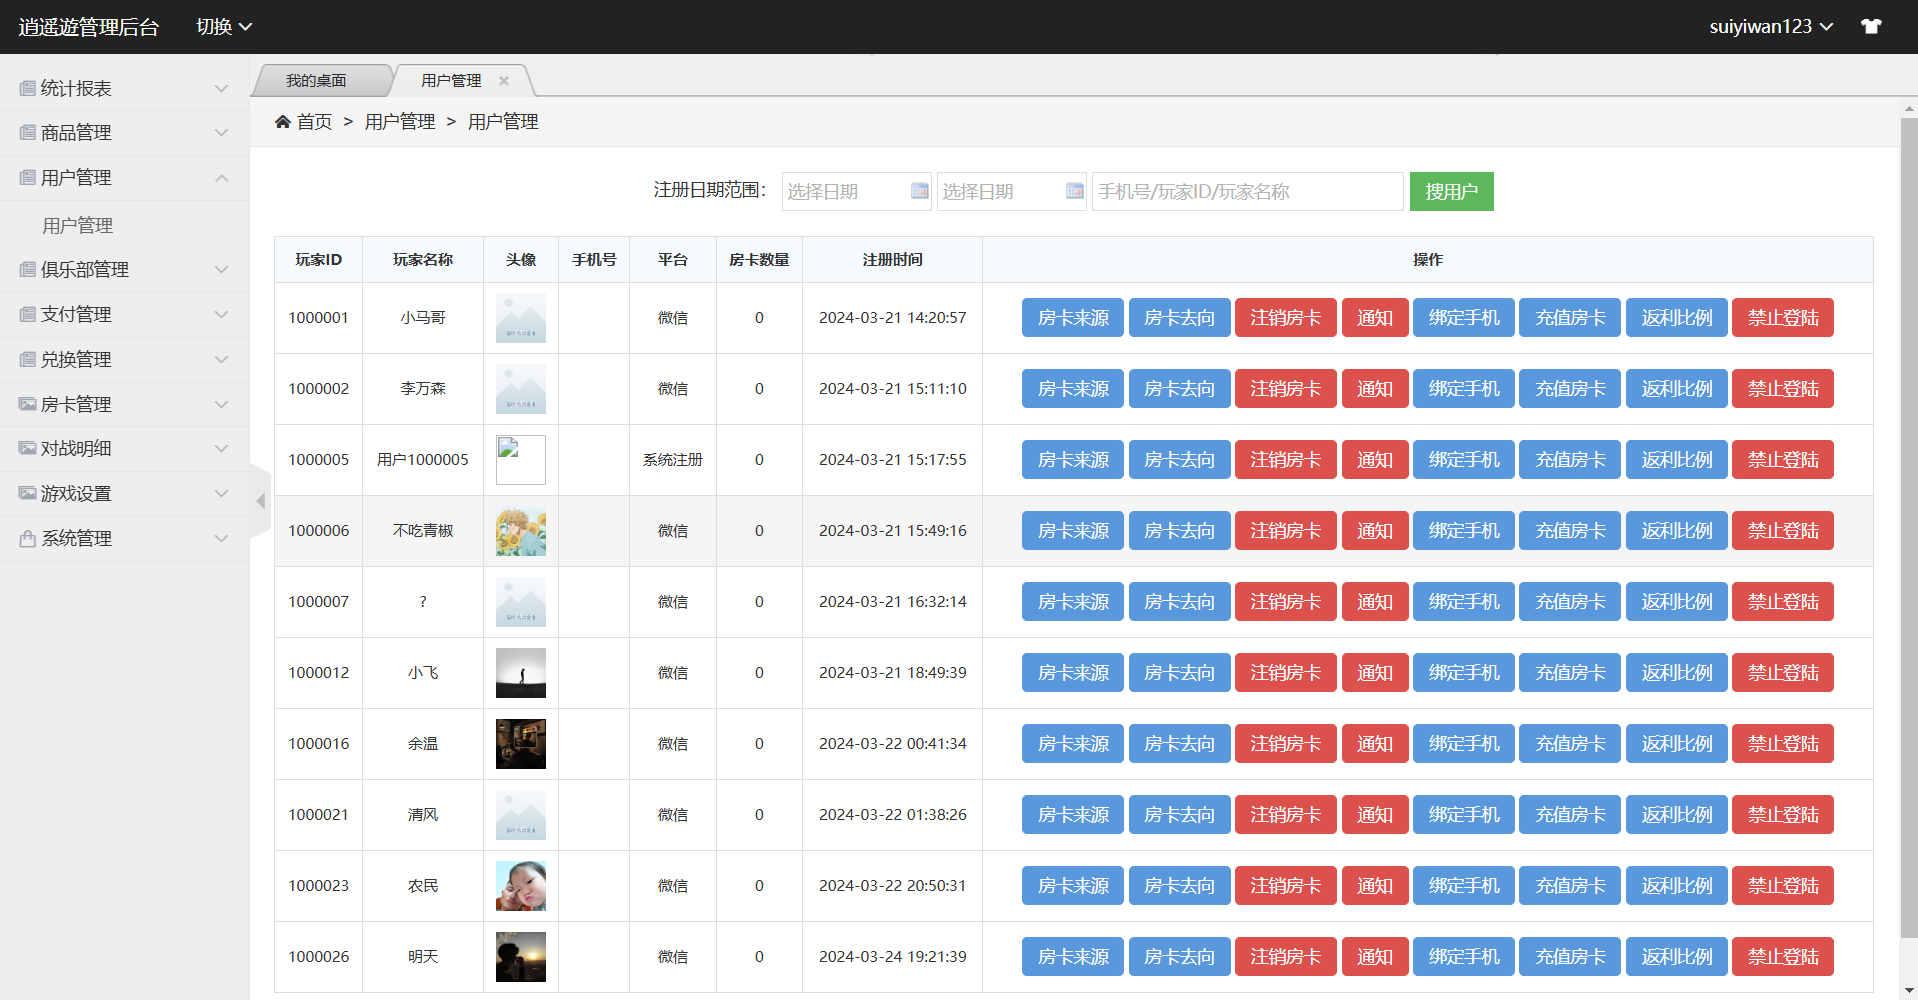Click the green 搜用户 button
Screen dimensions: 1918x1000
pyautogui.click(x=1451, y=192)
